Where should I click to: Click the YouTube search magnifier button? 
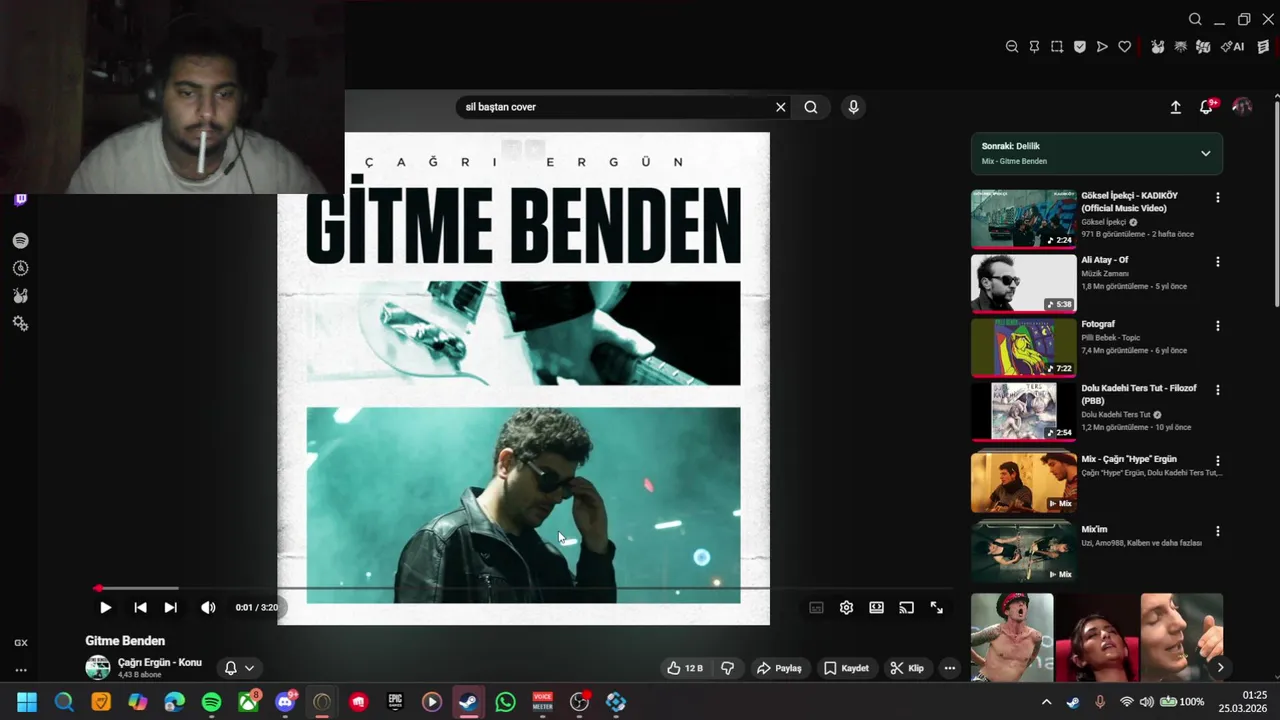811,107
